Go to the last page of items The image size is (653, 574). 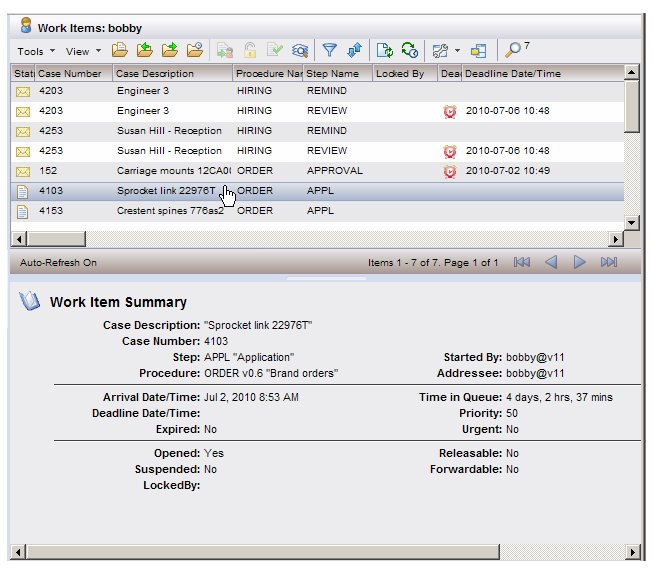[x=608, y=262]
